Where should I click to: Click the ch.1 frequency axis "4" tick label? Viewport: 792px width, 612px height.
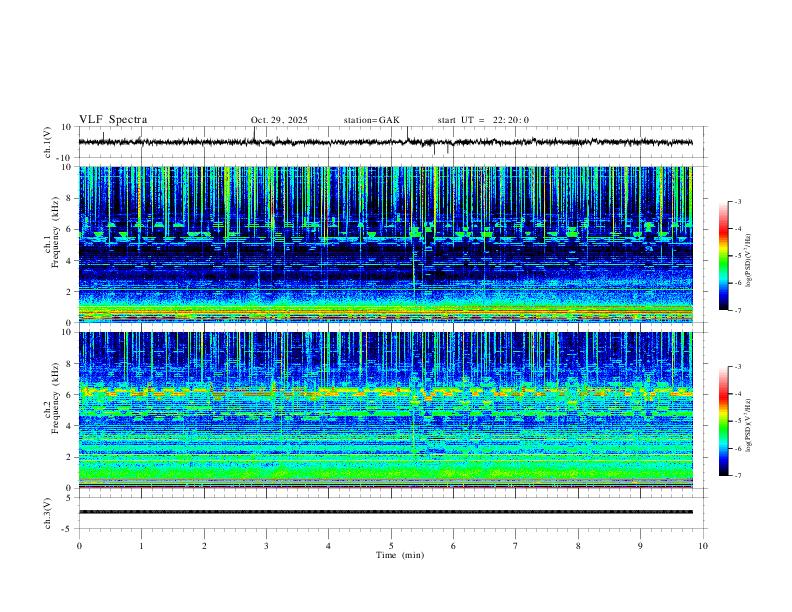click(68, 261)
